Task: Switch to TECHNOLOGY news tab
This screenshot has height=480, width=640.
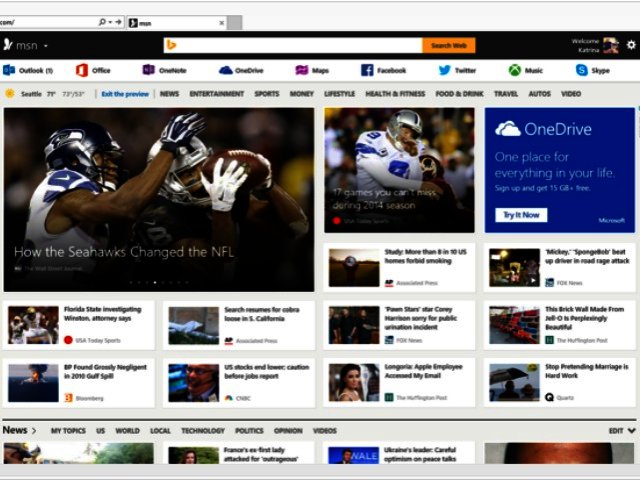Action: [x=203, y=431]
